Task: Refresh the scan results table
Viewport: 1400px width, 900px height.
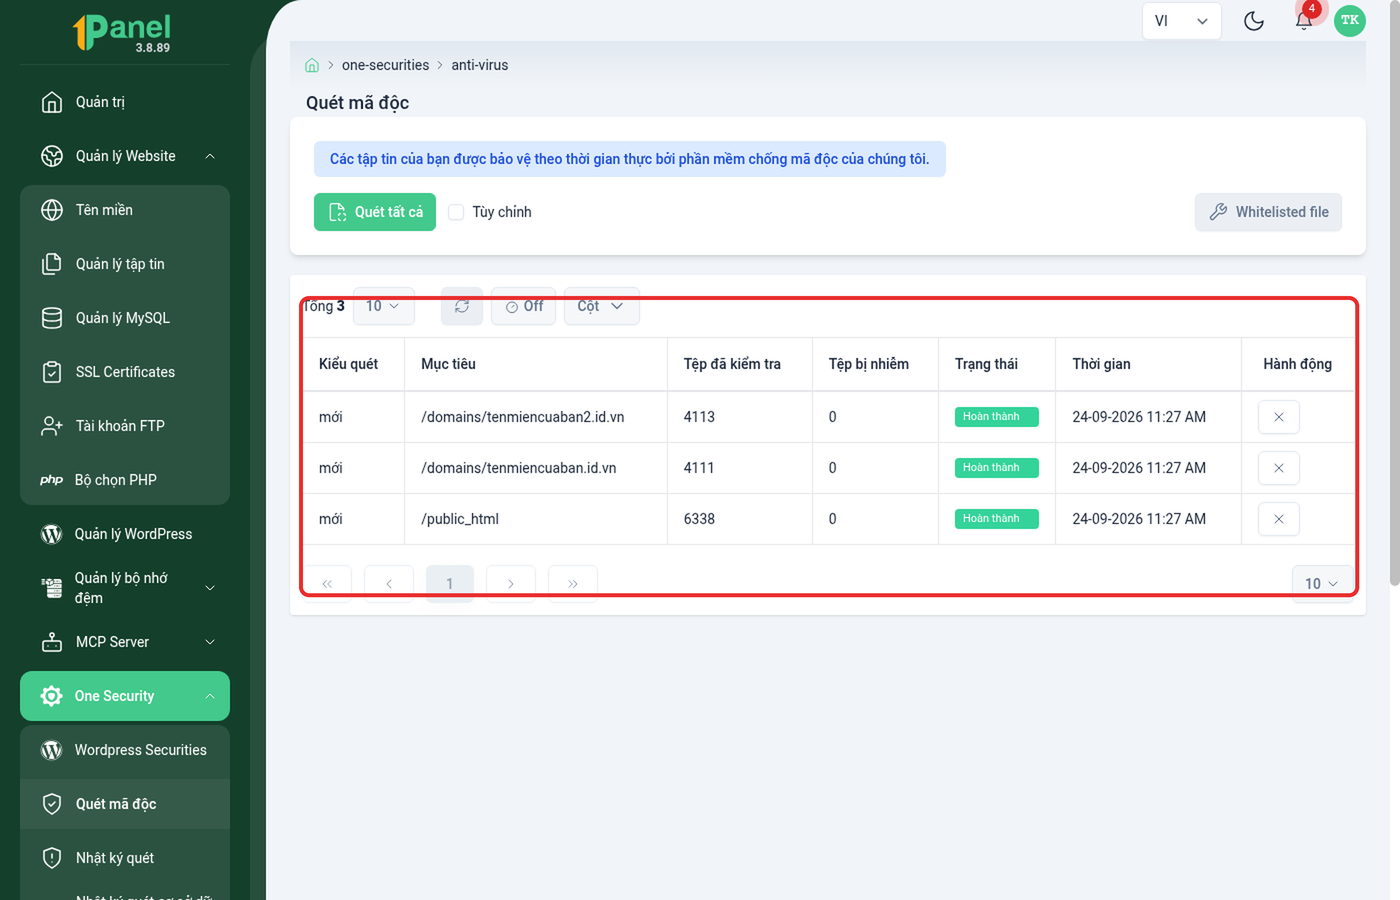Action: coord(462,306)
